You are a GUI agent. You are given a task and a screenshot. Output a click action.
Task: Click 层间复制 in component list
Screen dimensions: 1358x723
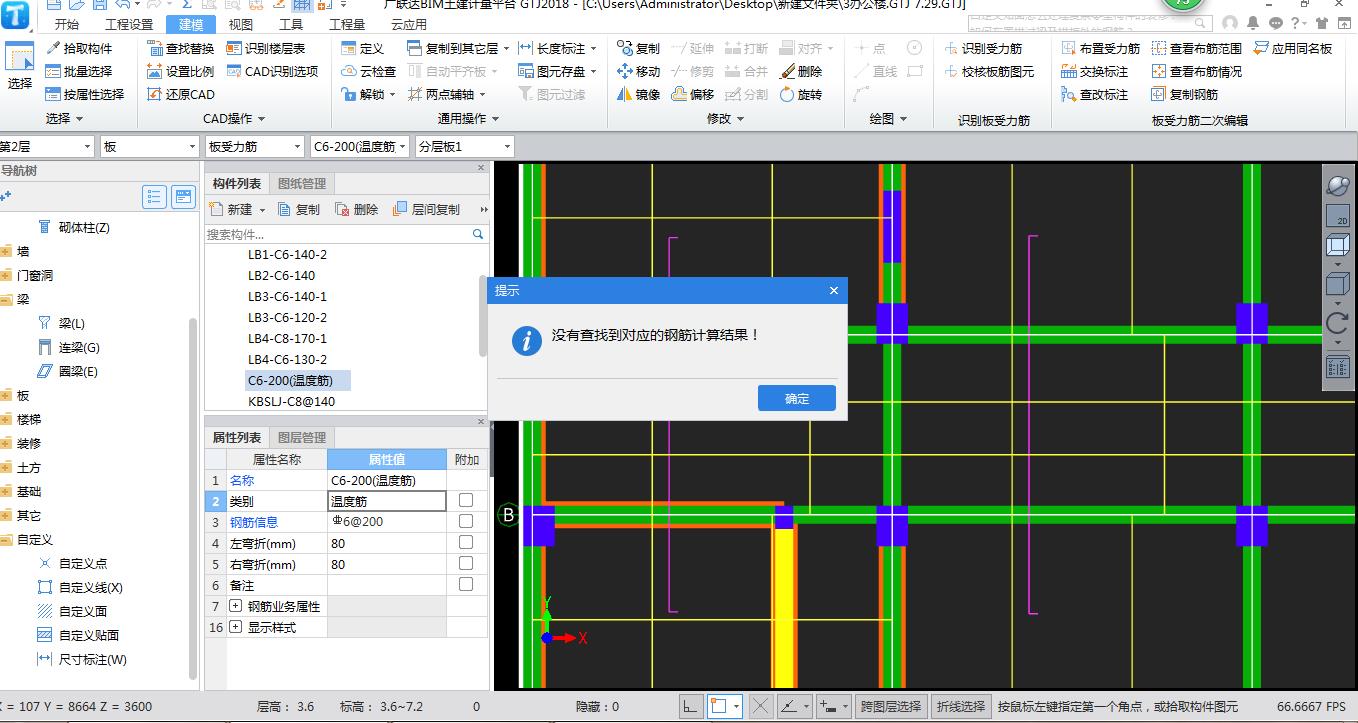pos(426,209)
